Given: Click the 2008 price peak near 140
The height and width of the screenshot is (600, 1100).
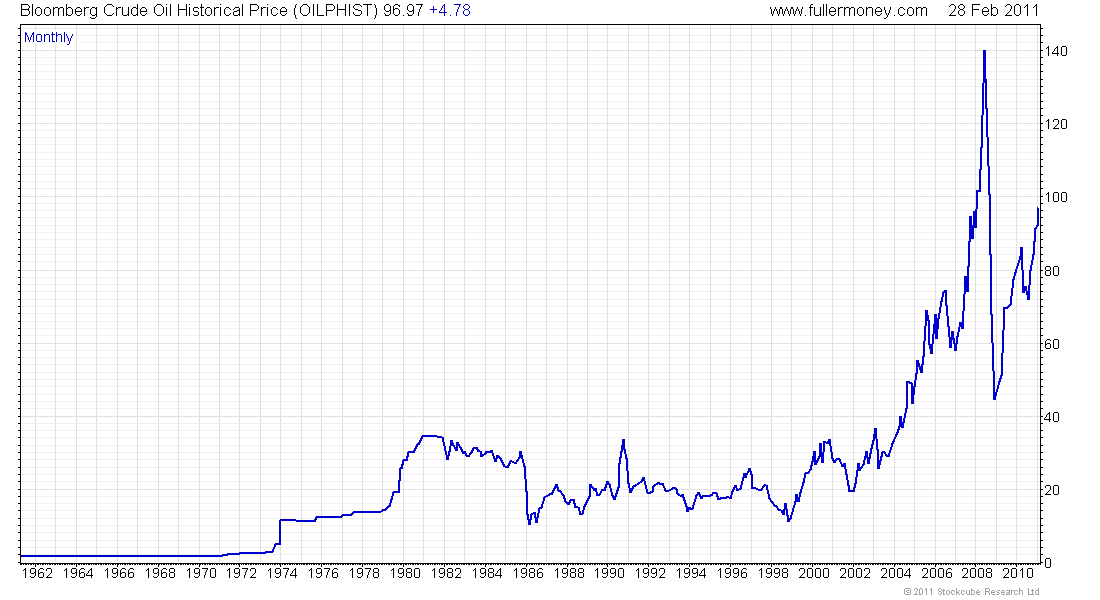Looking at the screenshot, I should point(984,52).
